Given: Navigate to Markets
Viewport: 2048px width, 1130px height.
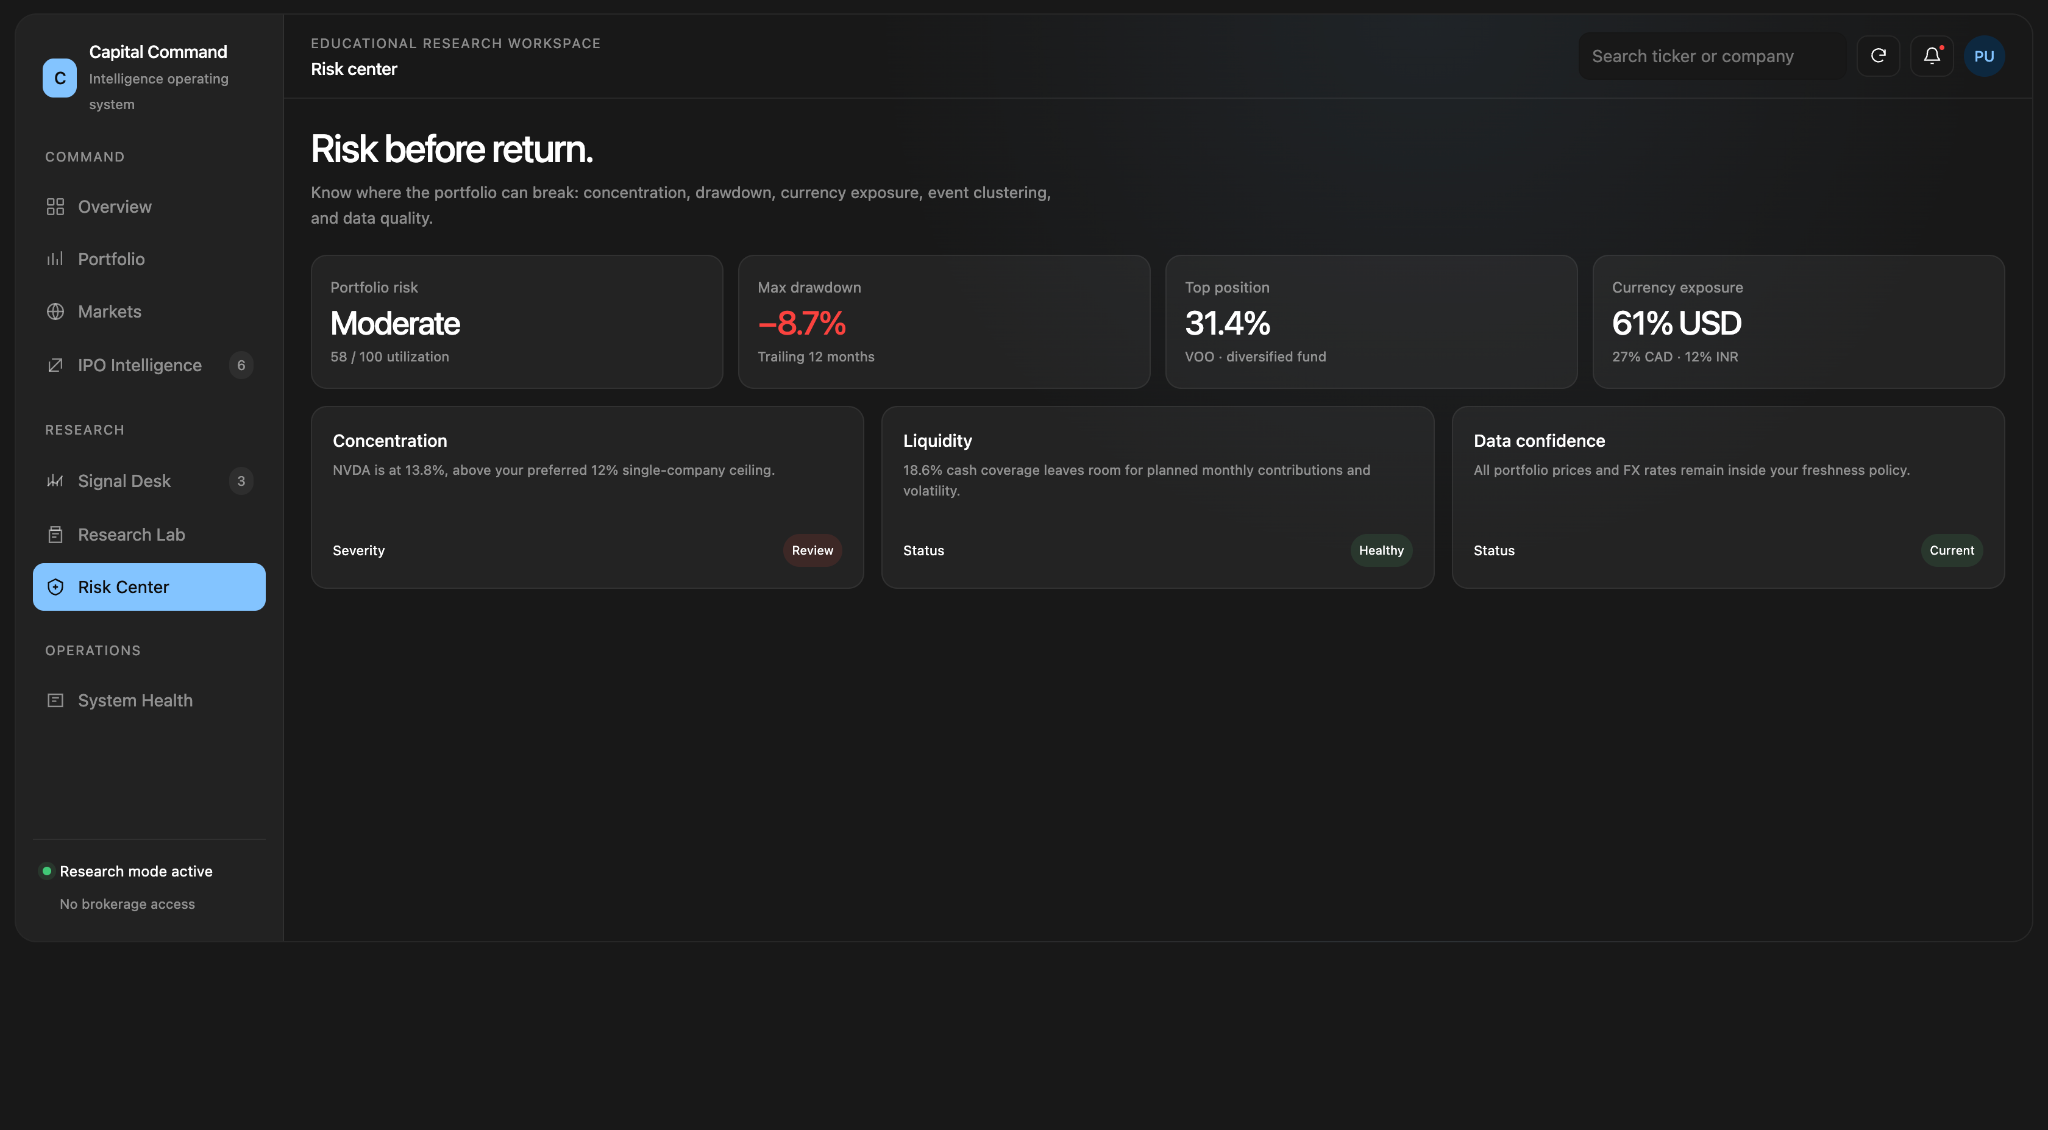Looking at the screenshot, I should [x=149, y=312].
